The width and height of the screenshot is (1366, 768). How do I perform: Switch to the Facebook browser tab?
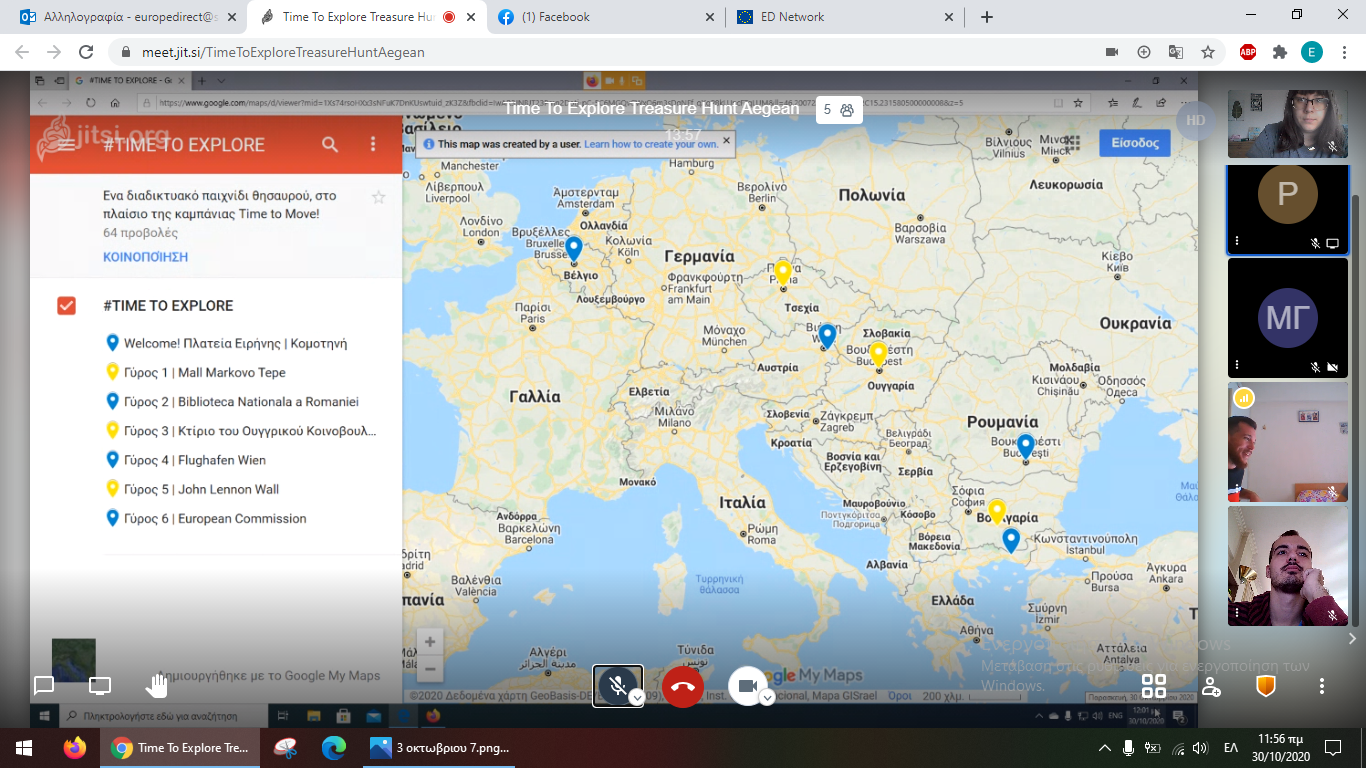[608, 17]
